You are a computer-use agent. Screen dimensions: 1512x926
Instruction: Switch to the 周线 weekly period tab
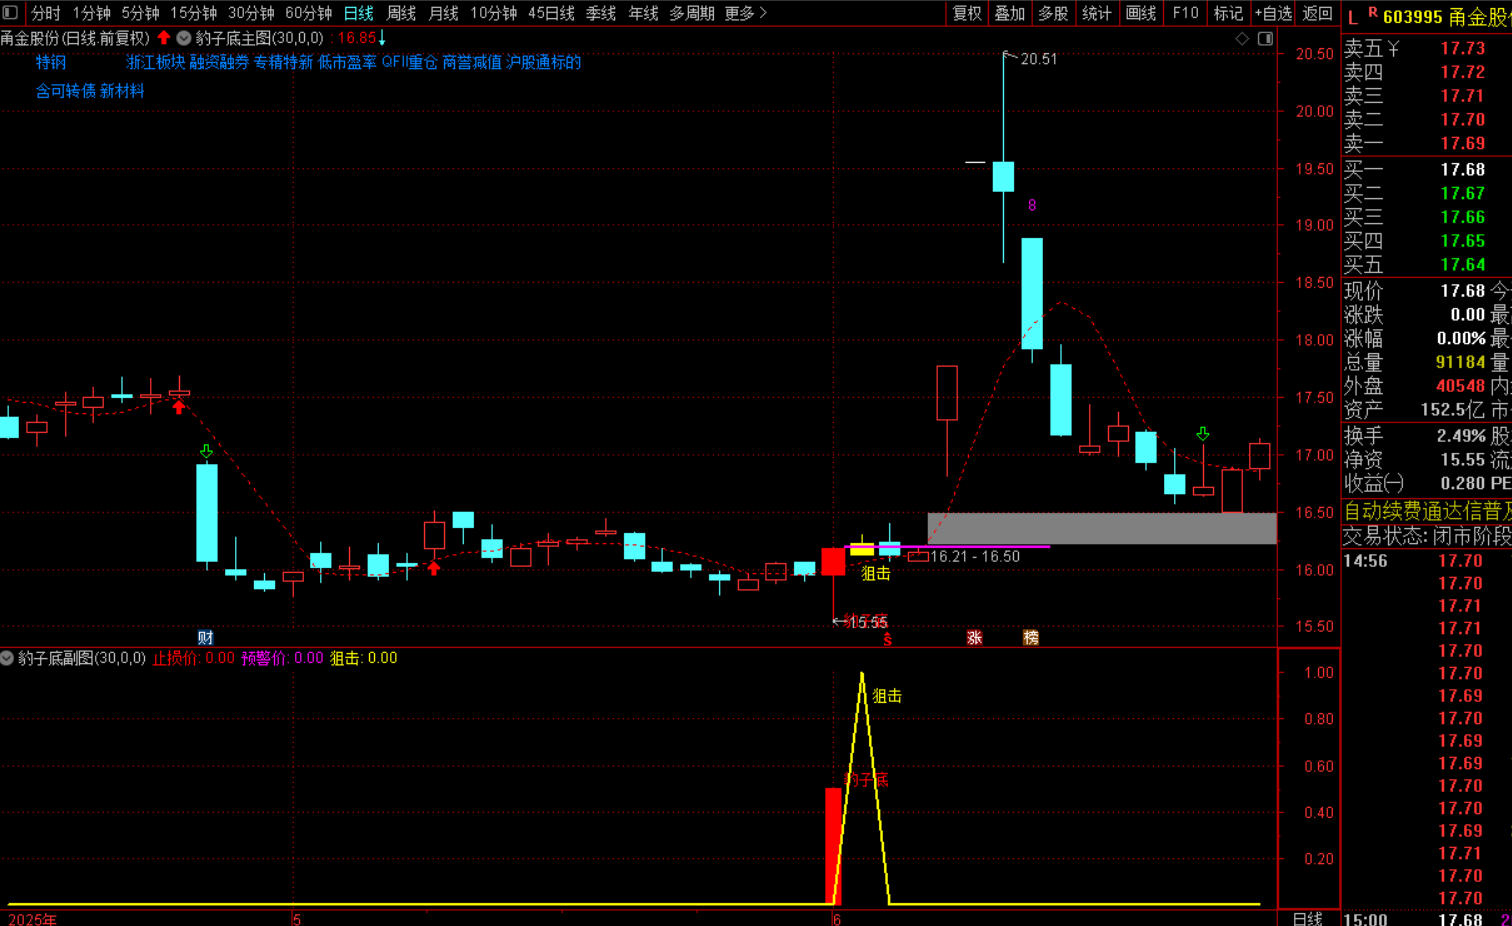[401, 13]
